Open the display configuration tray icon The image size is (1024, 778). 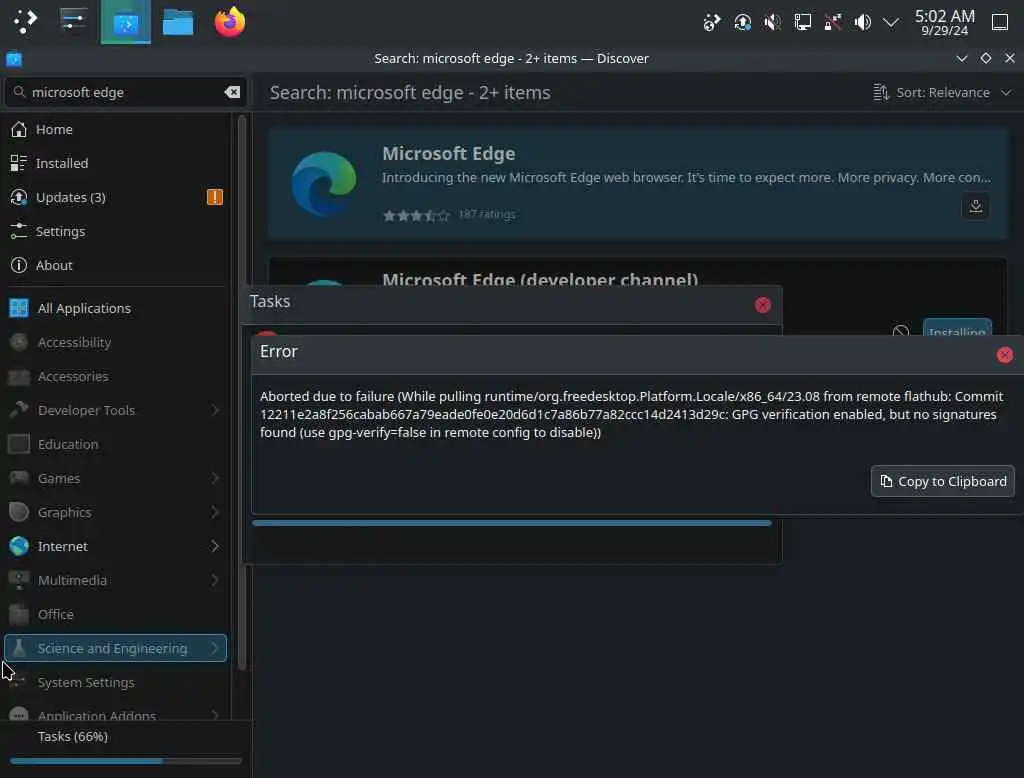(803, 22)
